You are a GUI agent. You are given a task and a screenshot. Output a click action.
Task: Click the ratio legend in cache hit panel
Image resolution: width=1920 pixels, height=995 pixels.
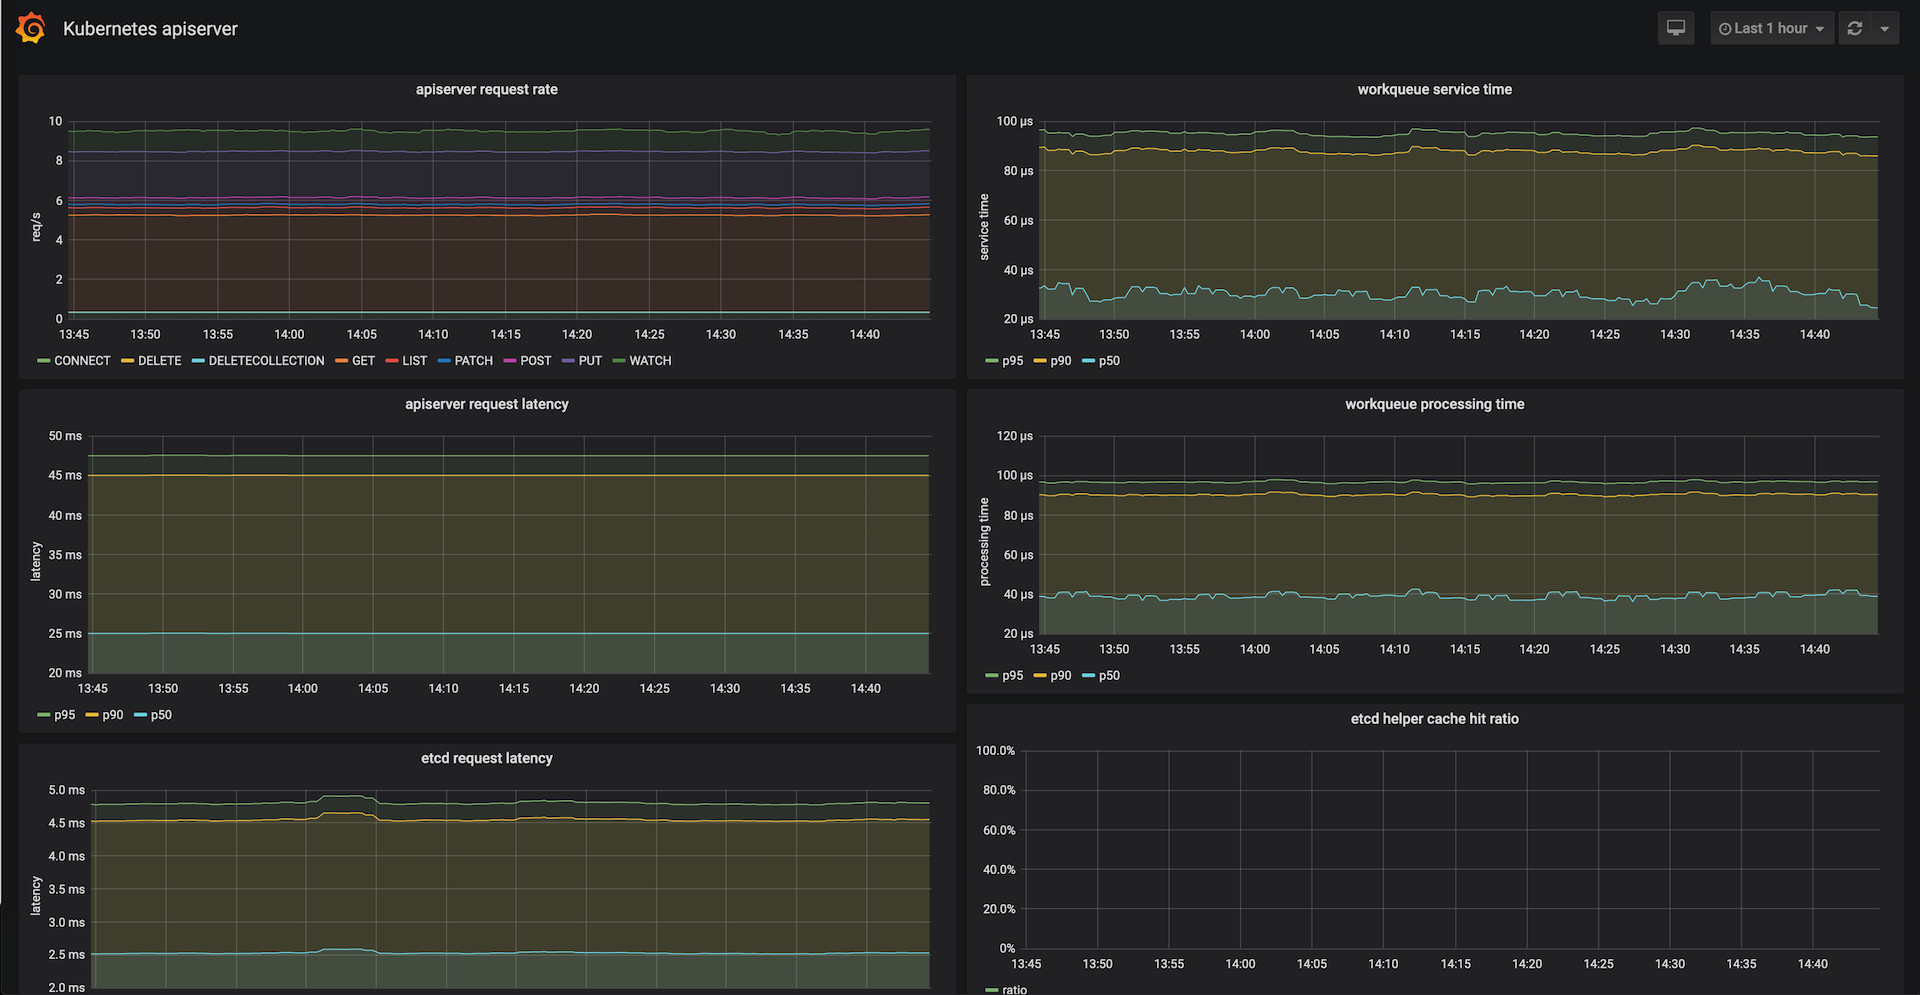tap(1014, 989)
